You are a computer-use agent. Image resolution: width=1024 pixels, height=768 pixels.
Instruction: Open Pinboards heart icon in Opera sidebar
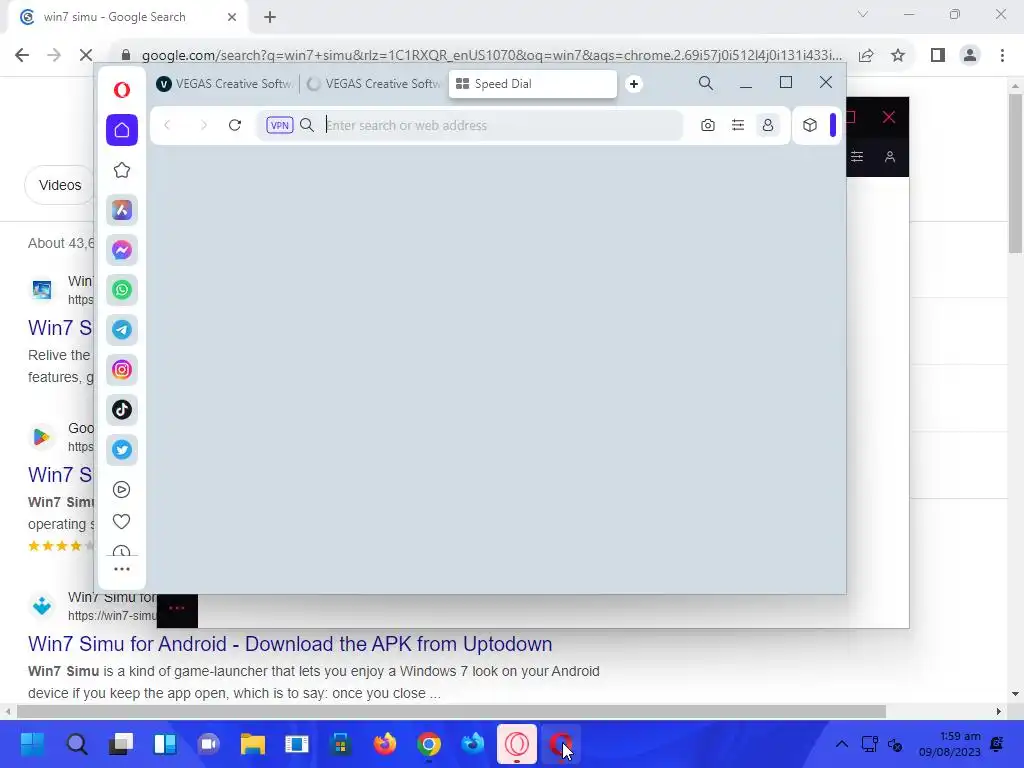[x=121, y=521]
